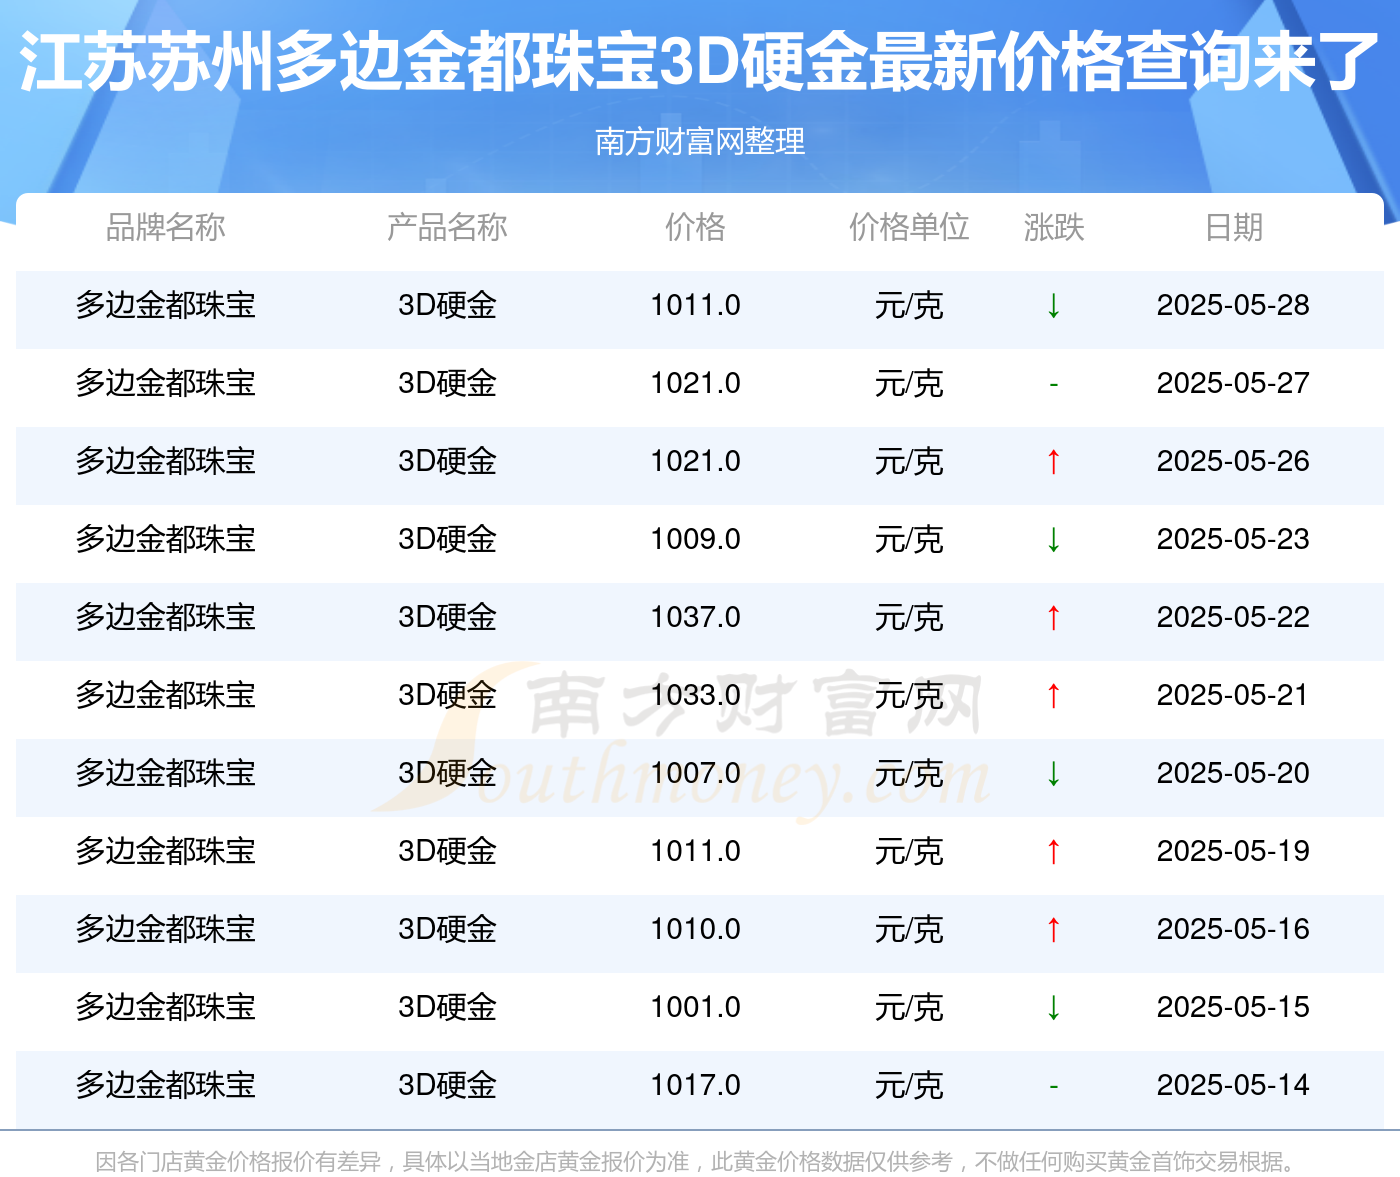This screenshot has width=1400, height=1177.
Task: Click the date 2025-05-15
Action: [x=1233, y=1007]
